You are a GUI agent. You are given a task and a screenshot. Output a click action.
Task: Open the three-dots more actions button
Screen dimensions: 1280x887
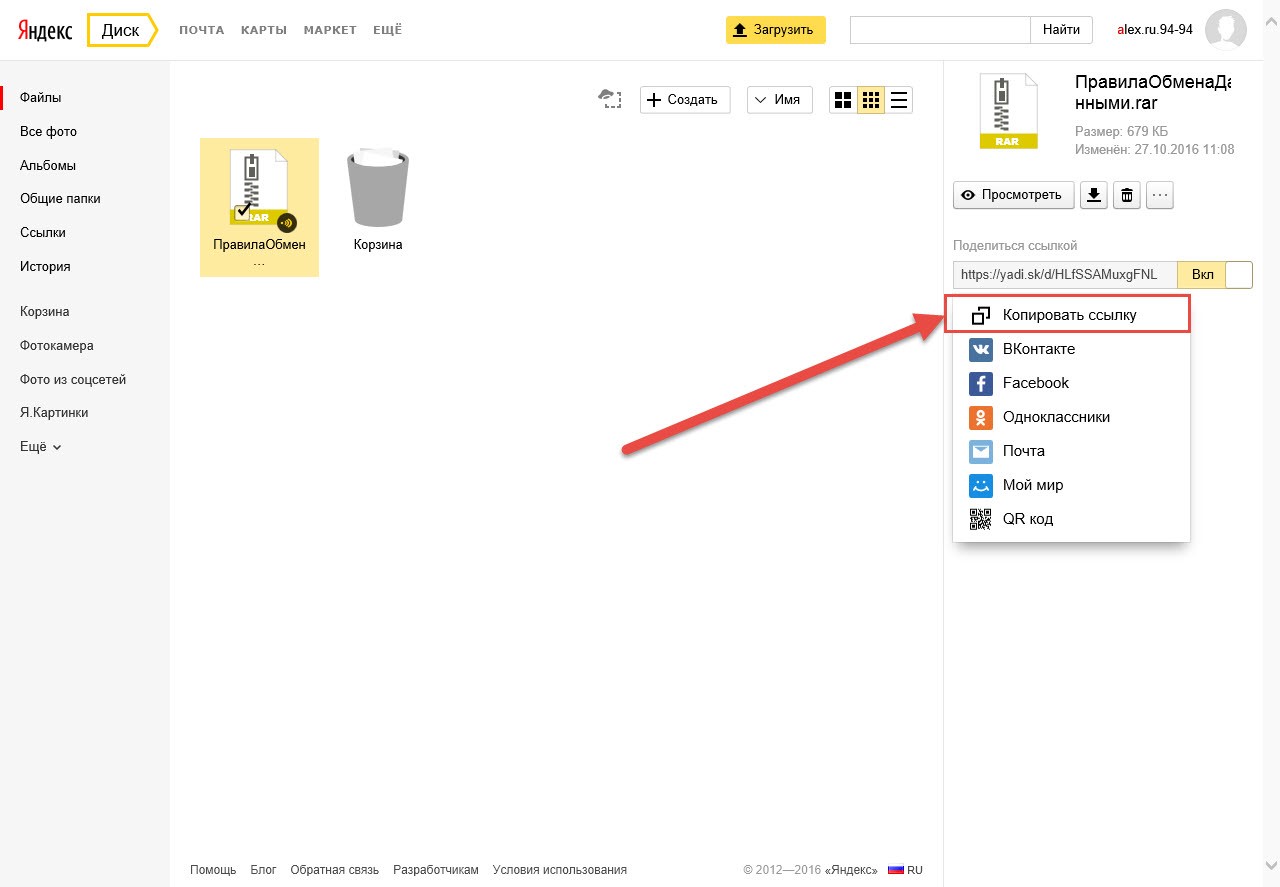1159,195
